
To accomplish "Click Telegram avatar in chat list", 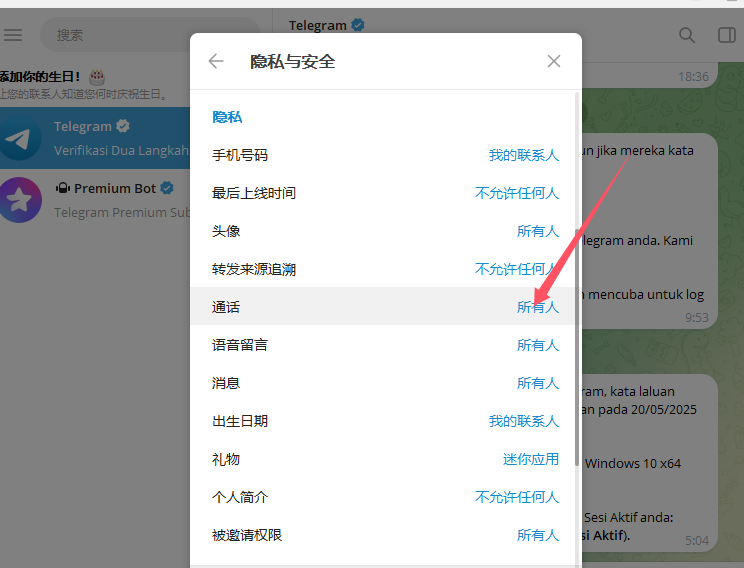I will point(20,138).
